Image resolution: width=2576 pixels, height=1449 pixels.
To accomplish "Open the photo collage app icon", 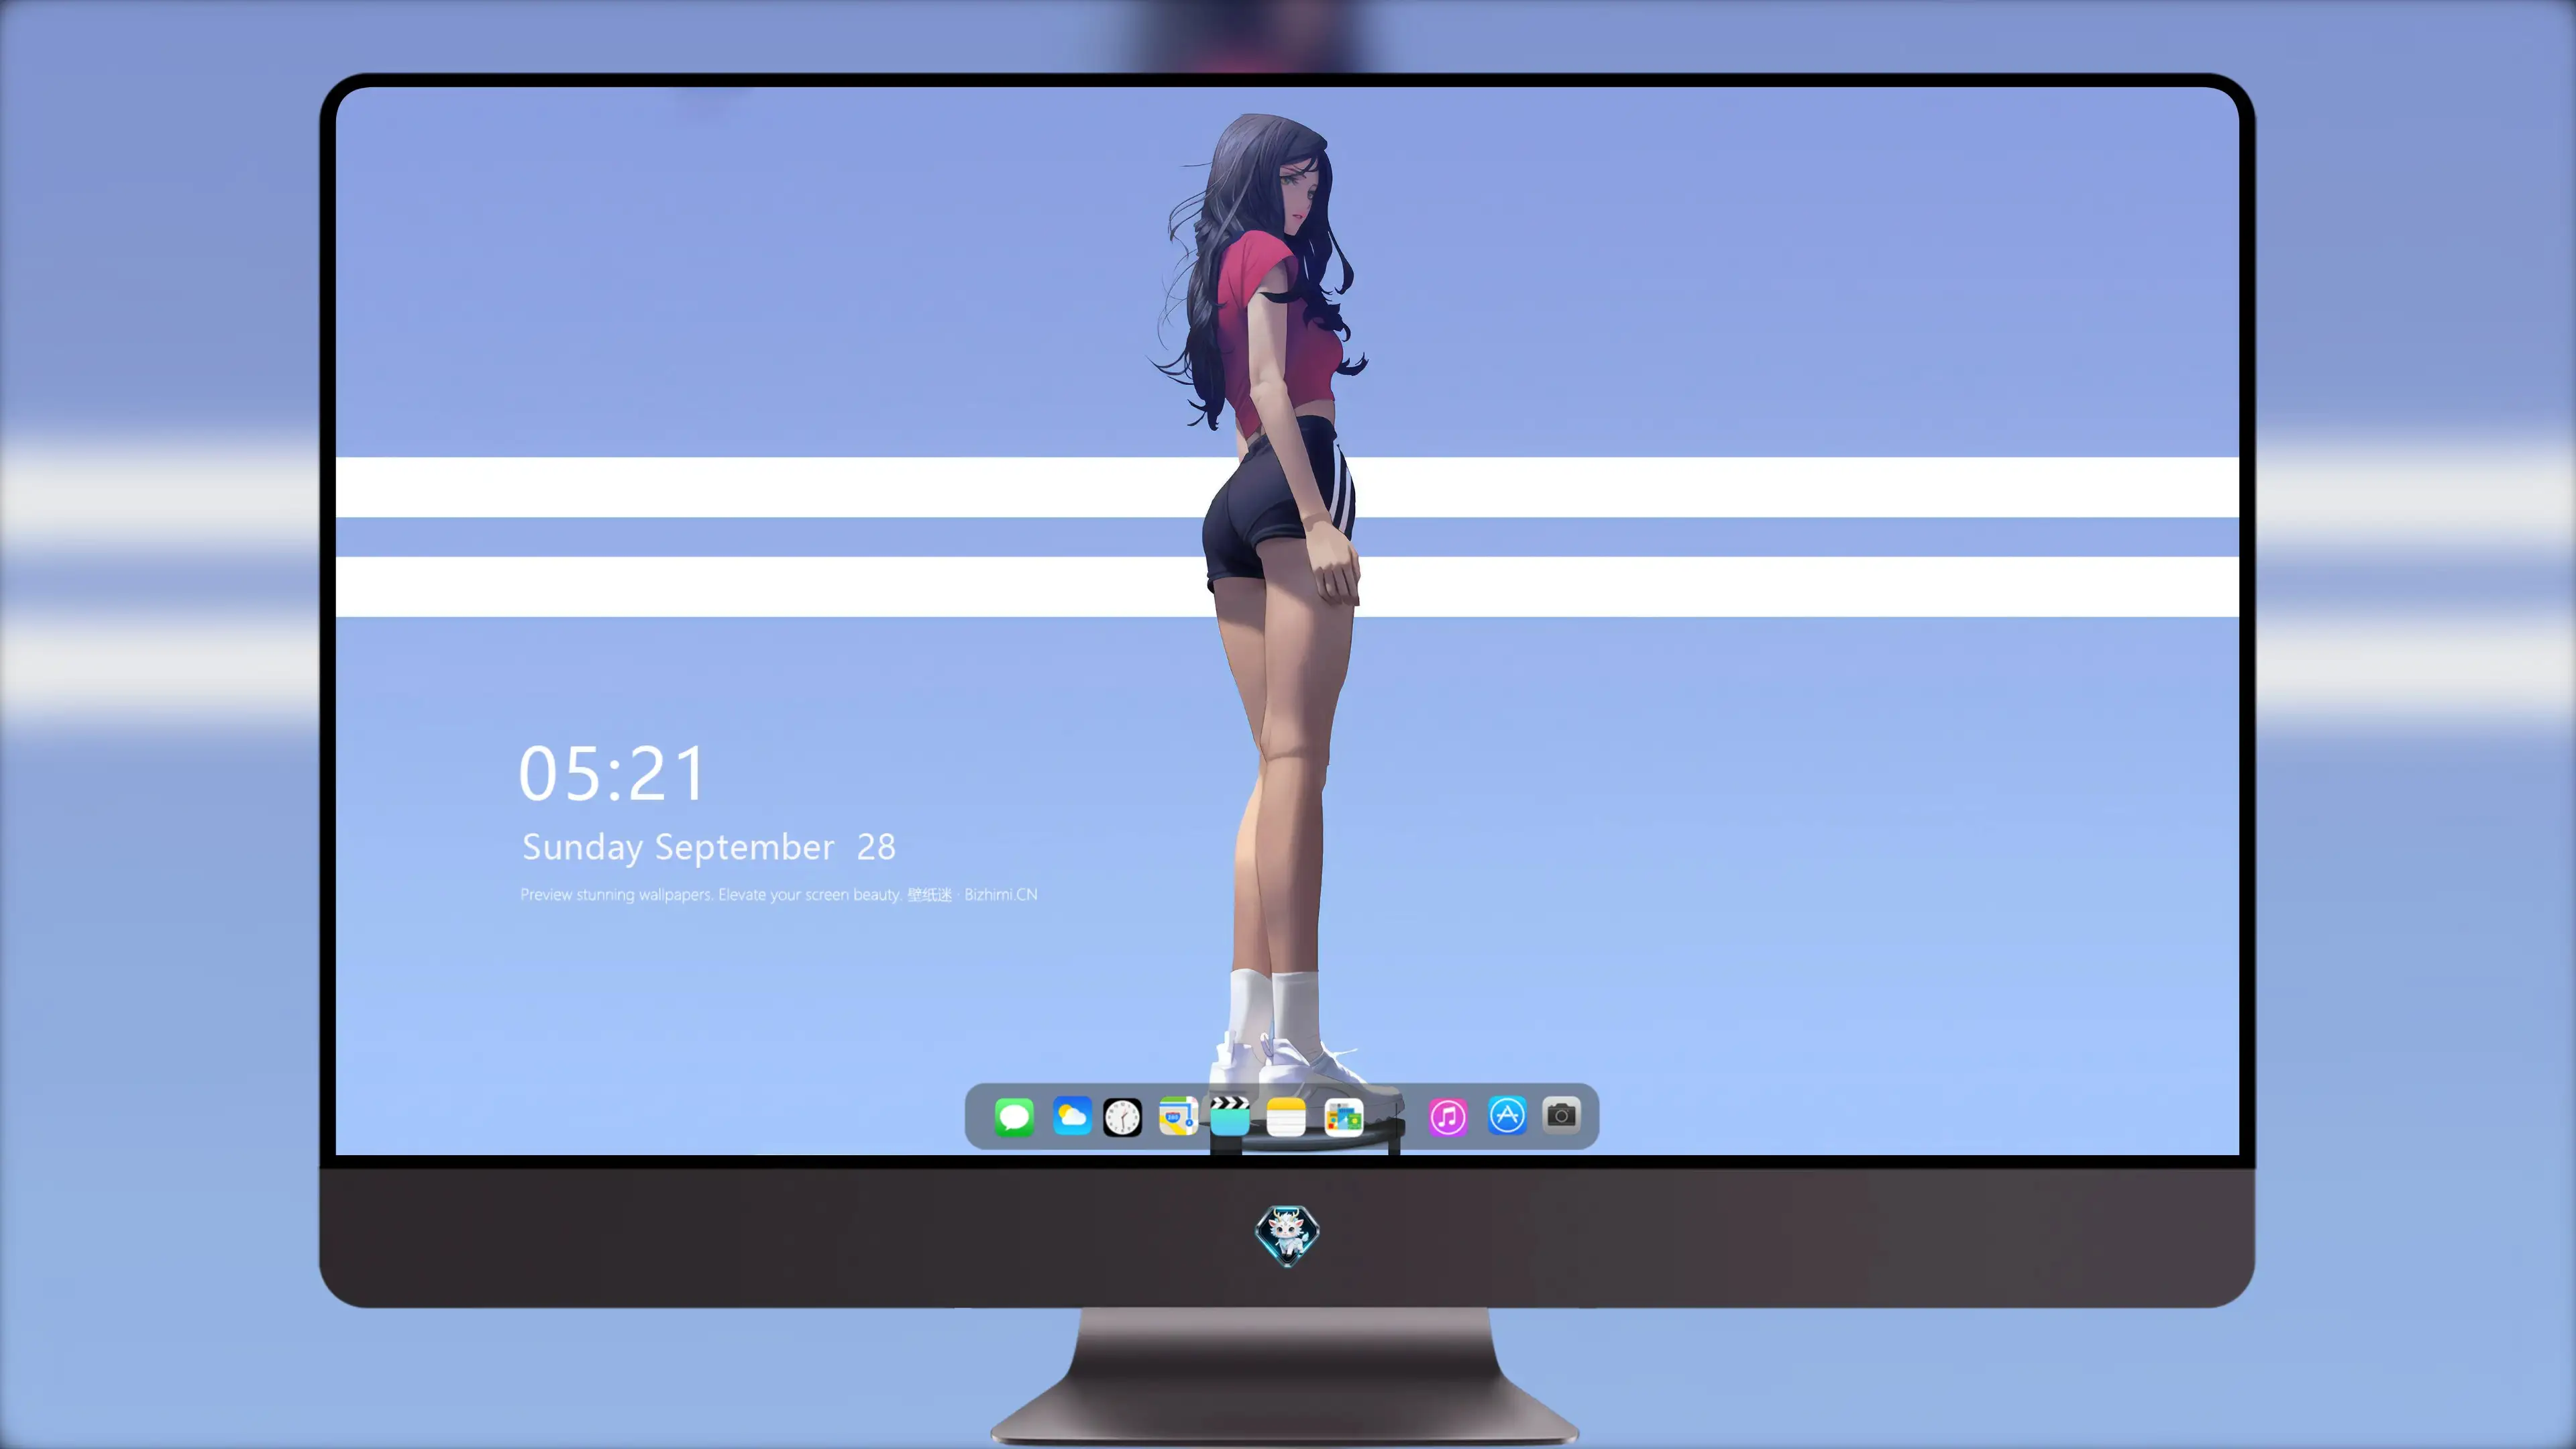I will (x=1344, y=1117).
